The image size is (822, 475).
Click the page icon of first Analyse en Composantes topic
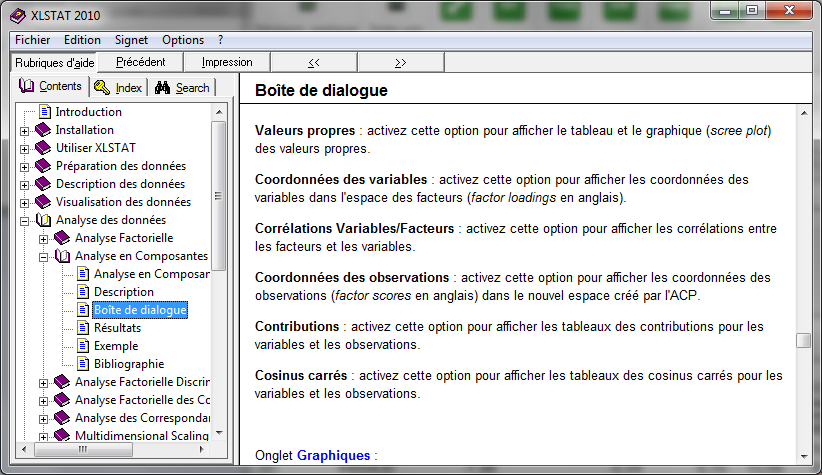pyautogui.click(x=83, y=274)
